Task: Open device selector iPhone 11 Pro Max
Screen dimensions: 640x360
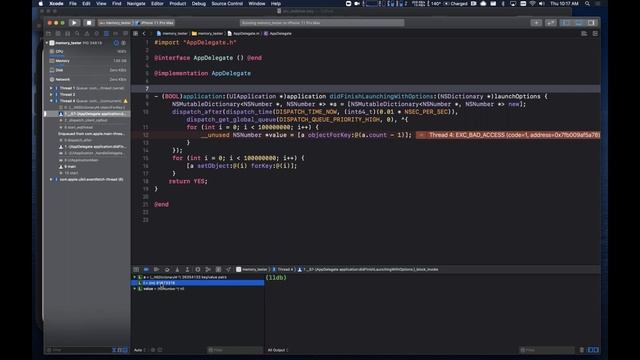Action: (x=155, y=23)
